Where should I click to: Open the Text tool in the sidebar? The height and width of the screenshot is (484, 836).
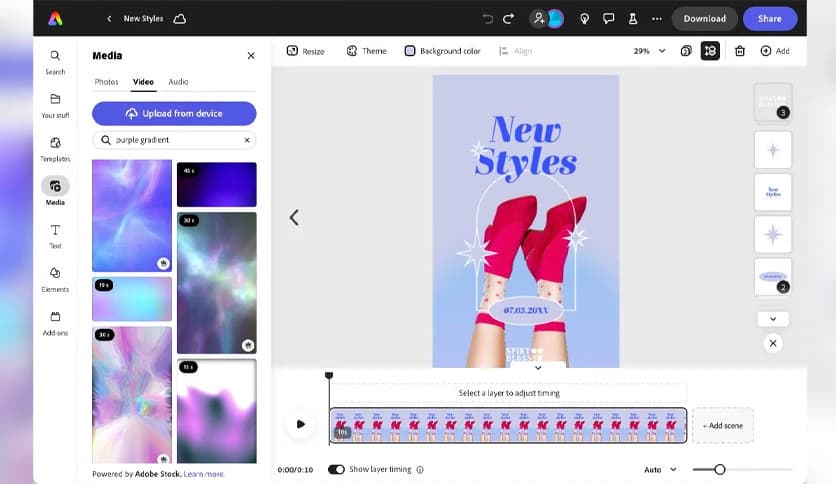pos(55,236)
